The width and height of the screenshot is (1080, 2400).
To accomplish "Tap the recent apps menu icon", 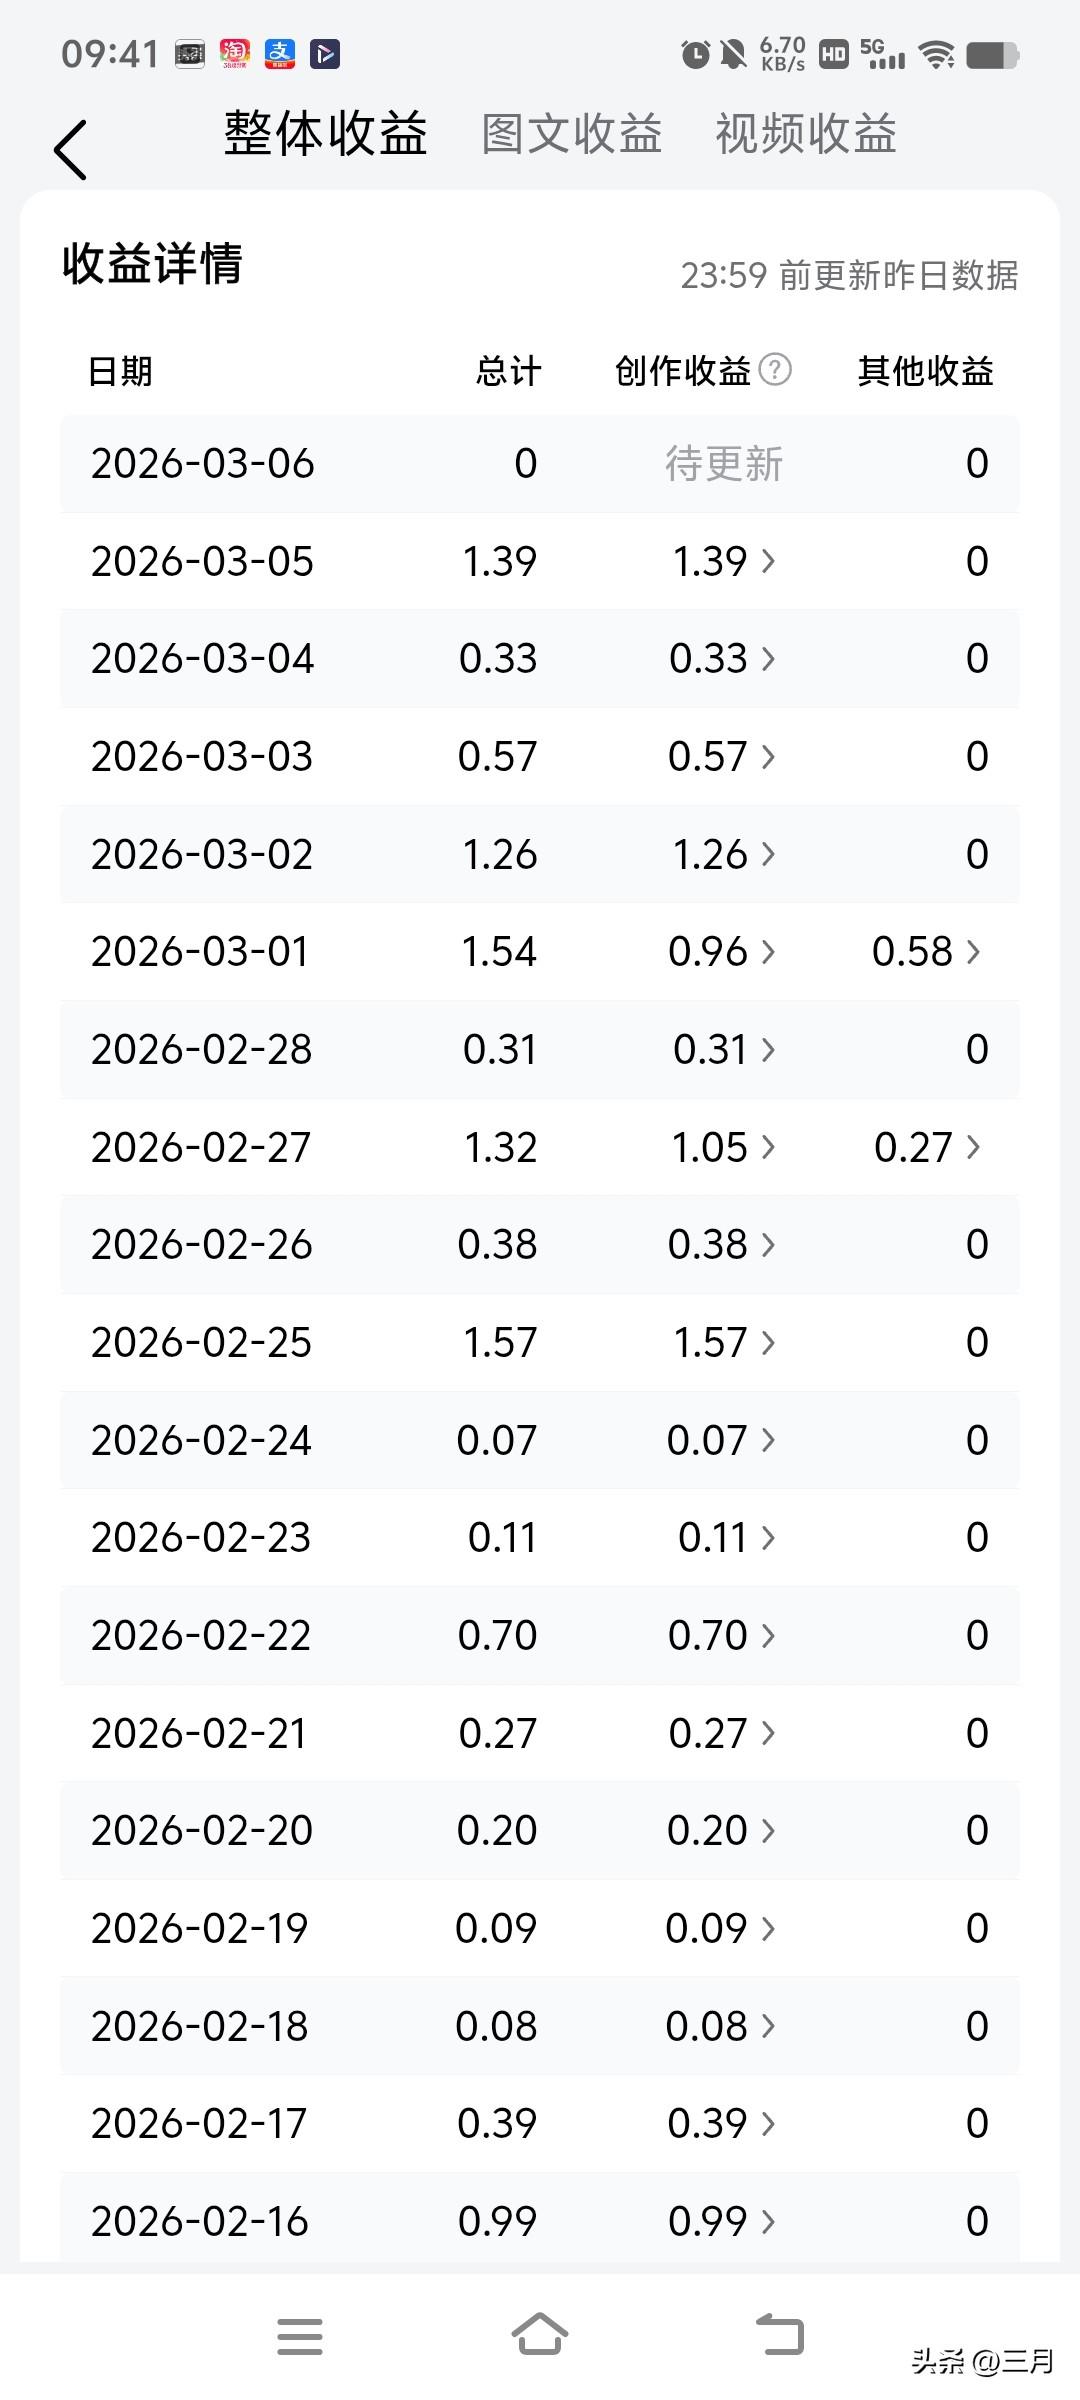I will coord(300,2336).
